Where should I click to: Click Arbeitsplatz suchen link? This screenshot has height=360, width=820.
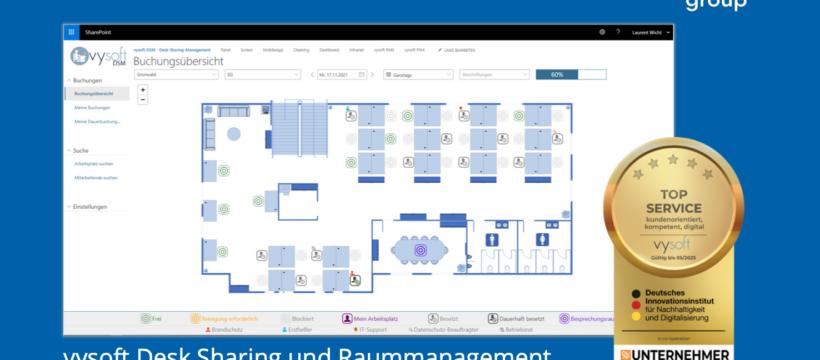(93, 164)
